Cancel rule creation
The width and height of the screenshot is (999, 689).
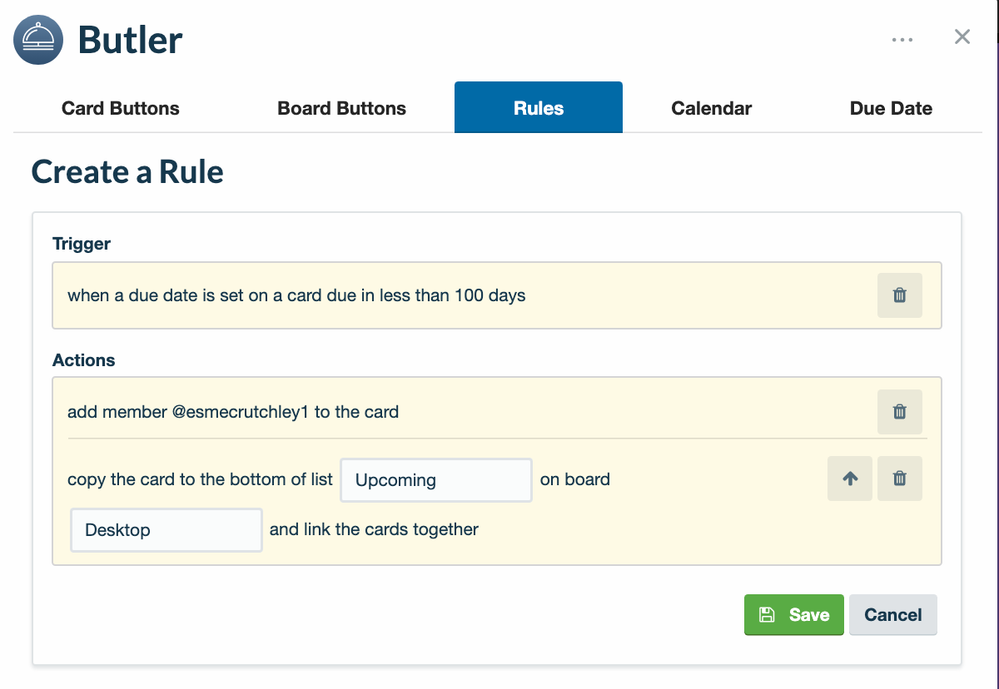coord(893,614)
